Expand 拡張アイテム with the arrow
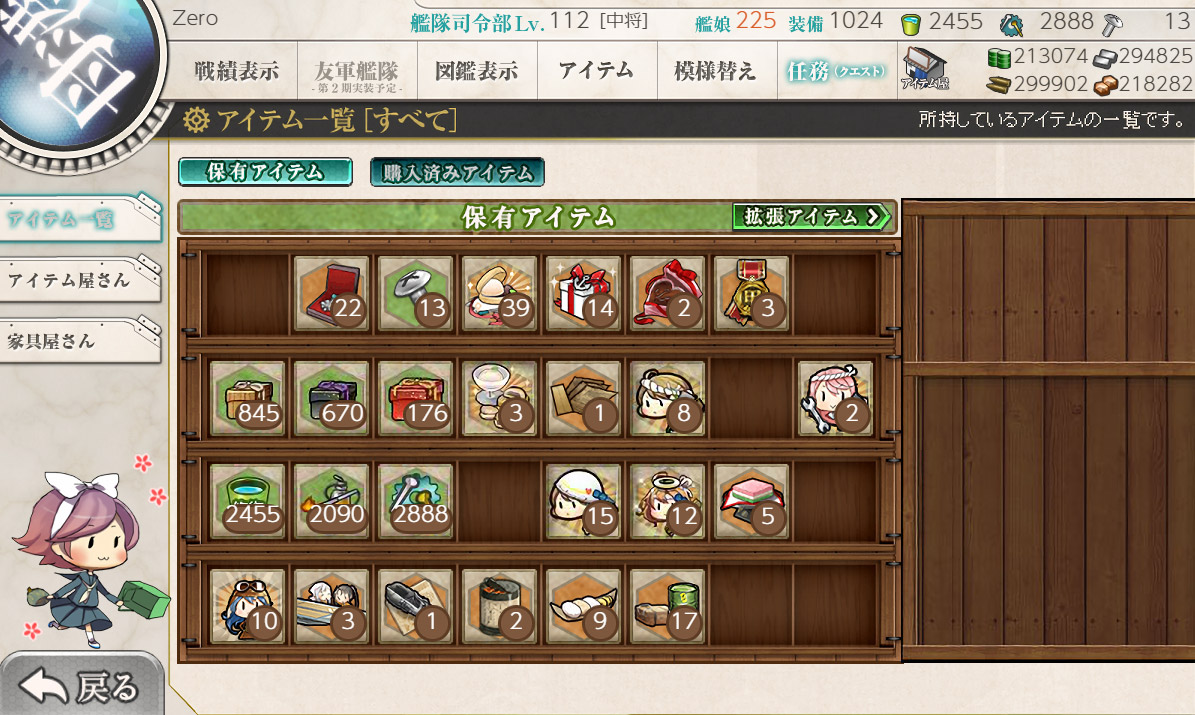Image resolution: width=1195 pixels, height=715 pixels. click(812, 216)
